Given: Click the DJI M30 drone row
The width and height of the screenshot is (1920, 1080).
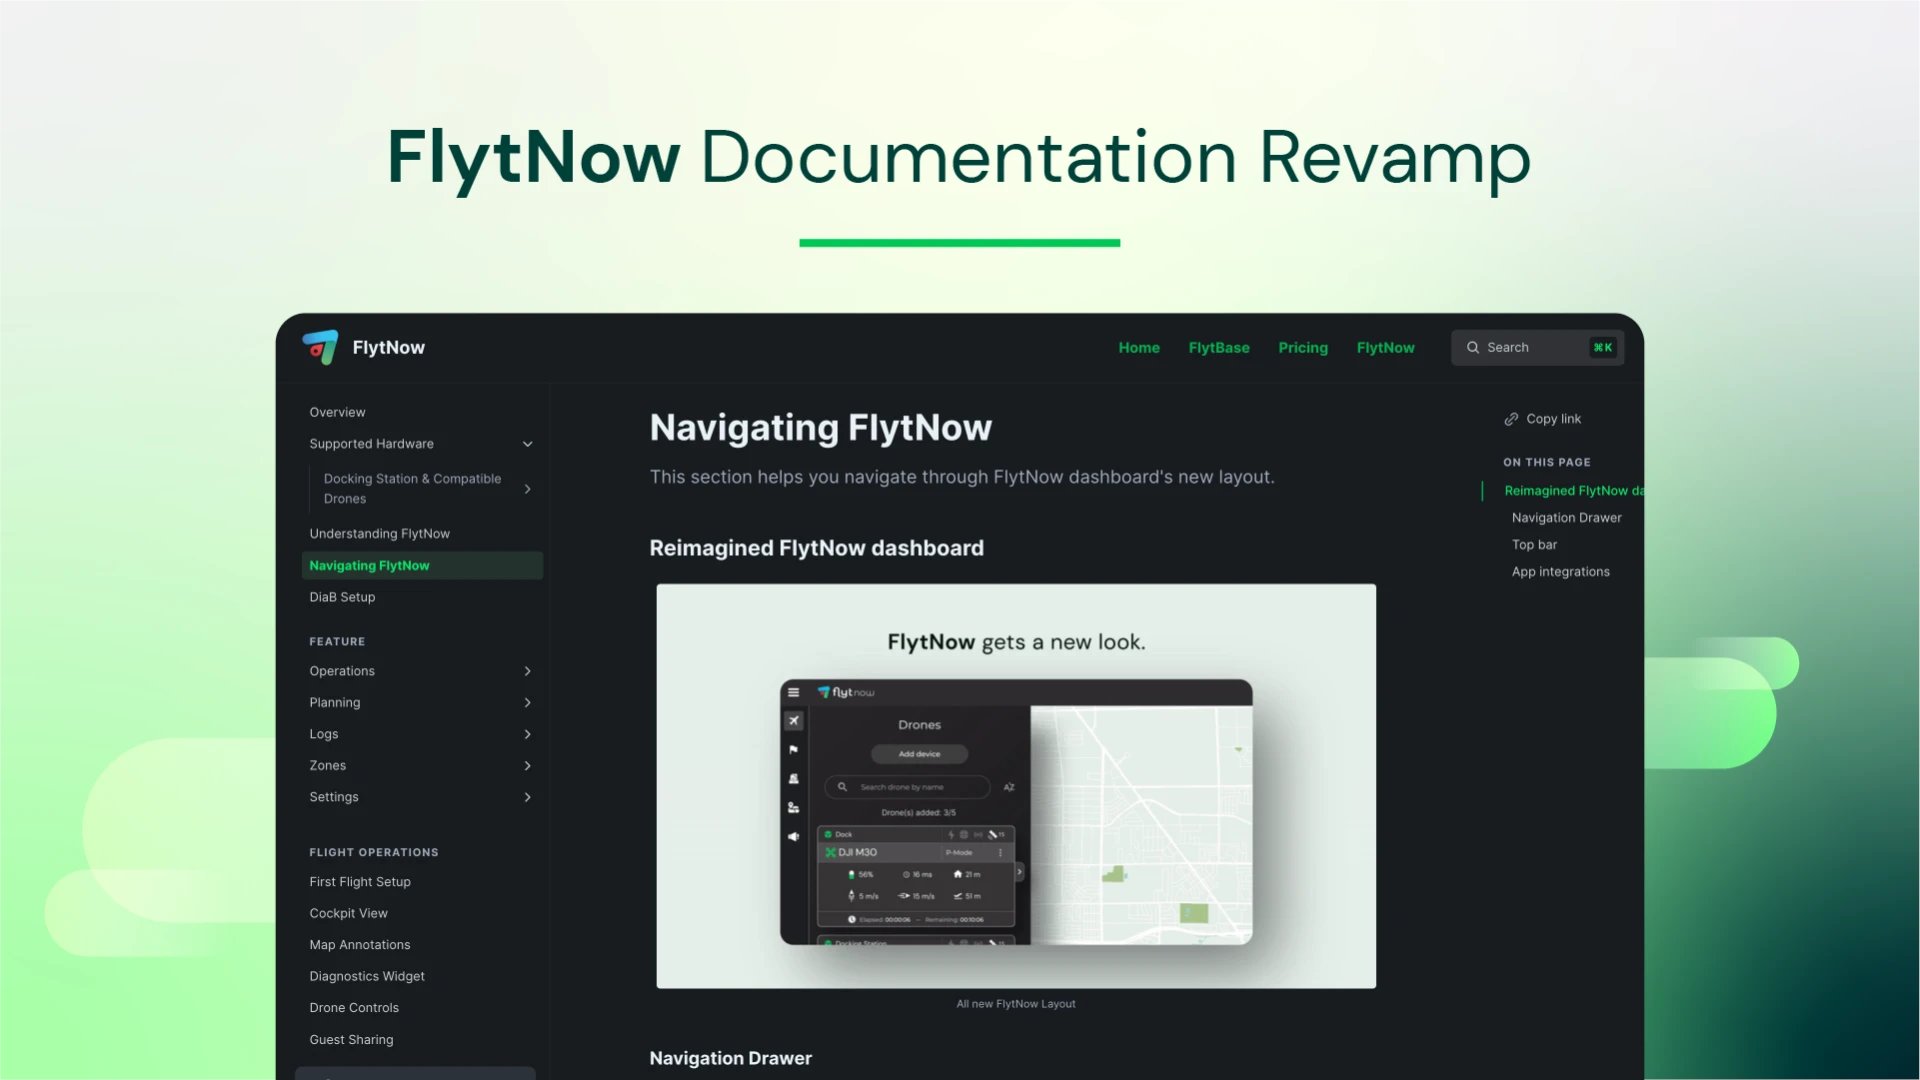Looking at the screenshot, I should click(x=915, y=853).
